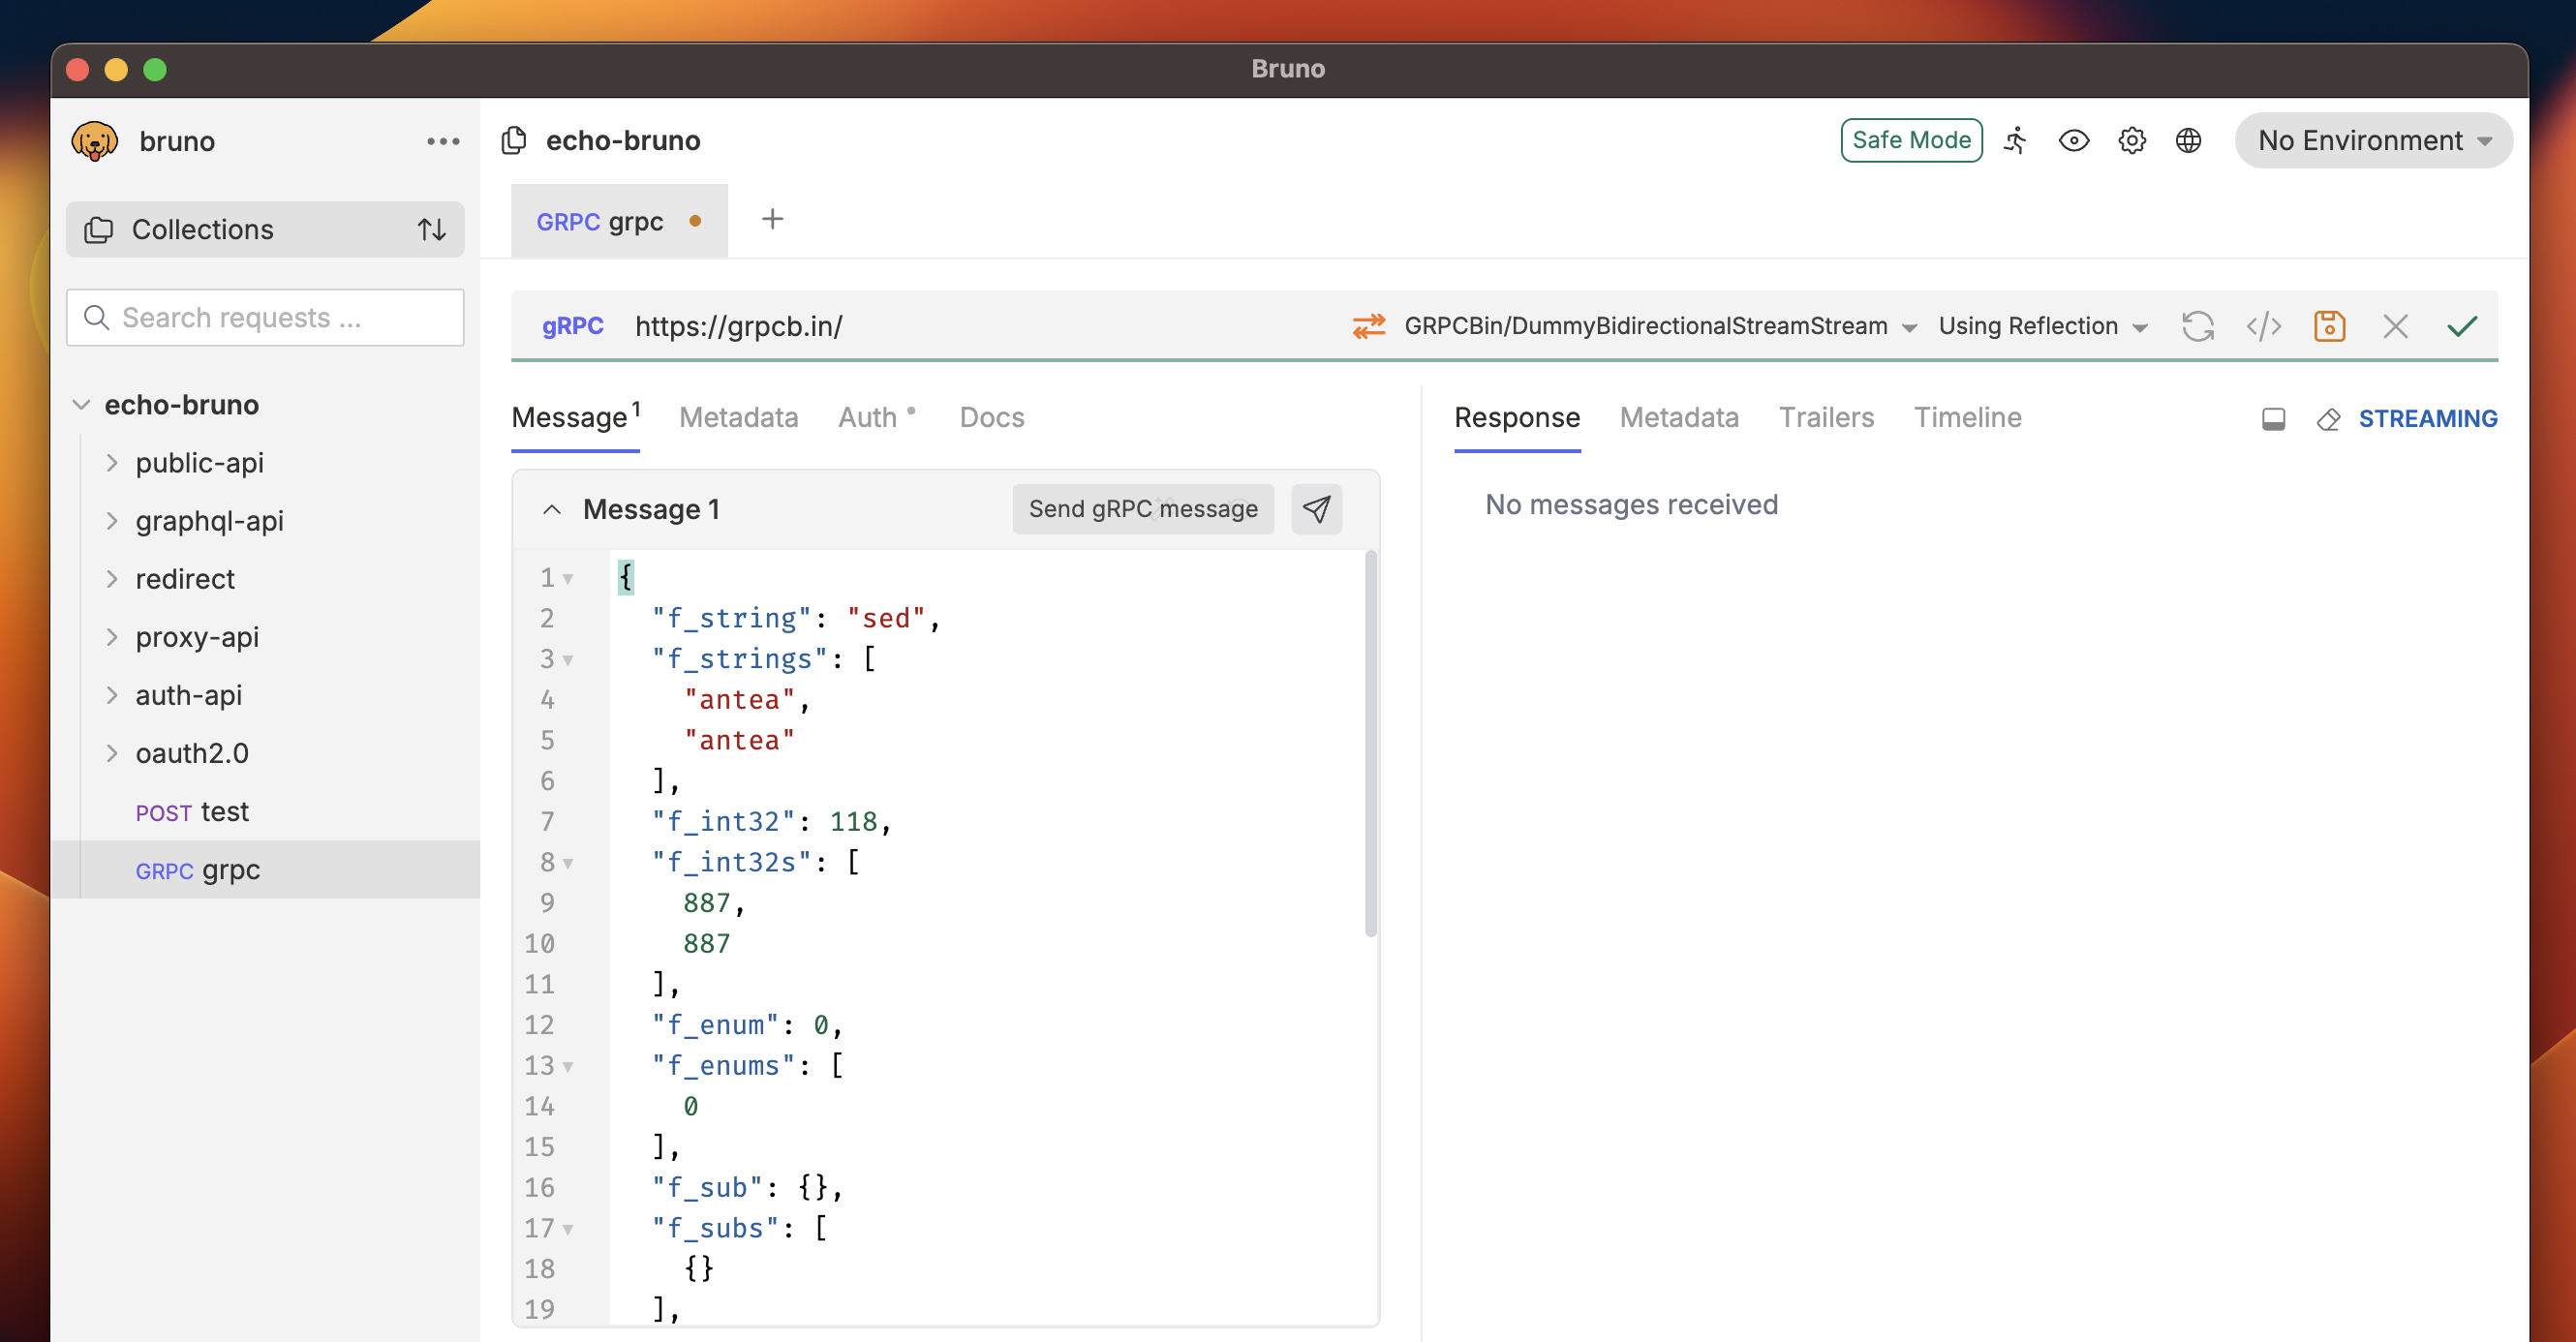Switch to the request Auth tab
Viewport: 2576px width, 1342px height.
point(868,417)
